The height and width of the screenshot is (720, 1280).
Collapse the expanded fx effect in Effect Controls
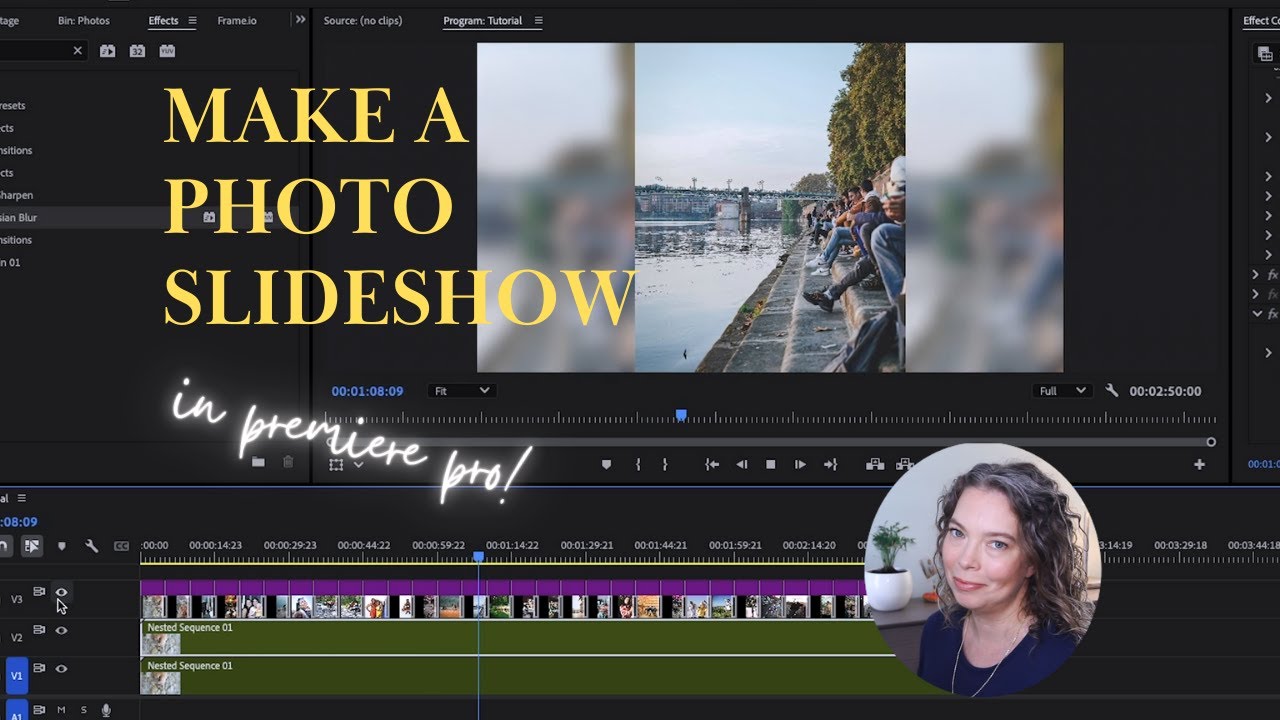point(1258,314)
